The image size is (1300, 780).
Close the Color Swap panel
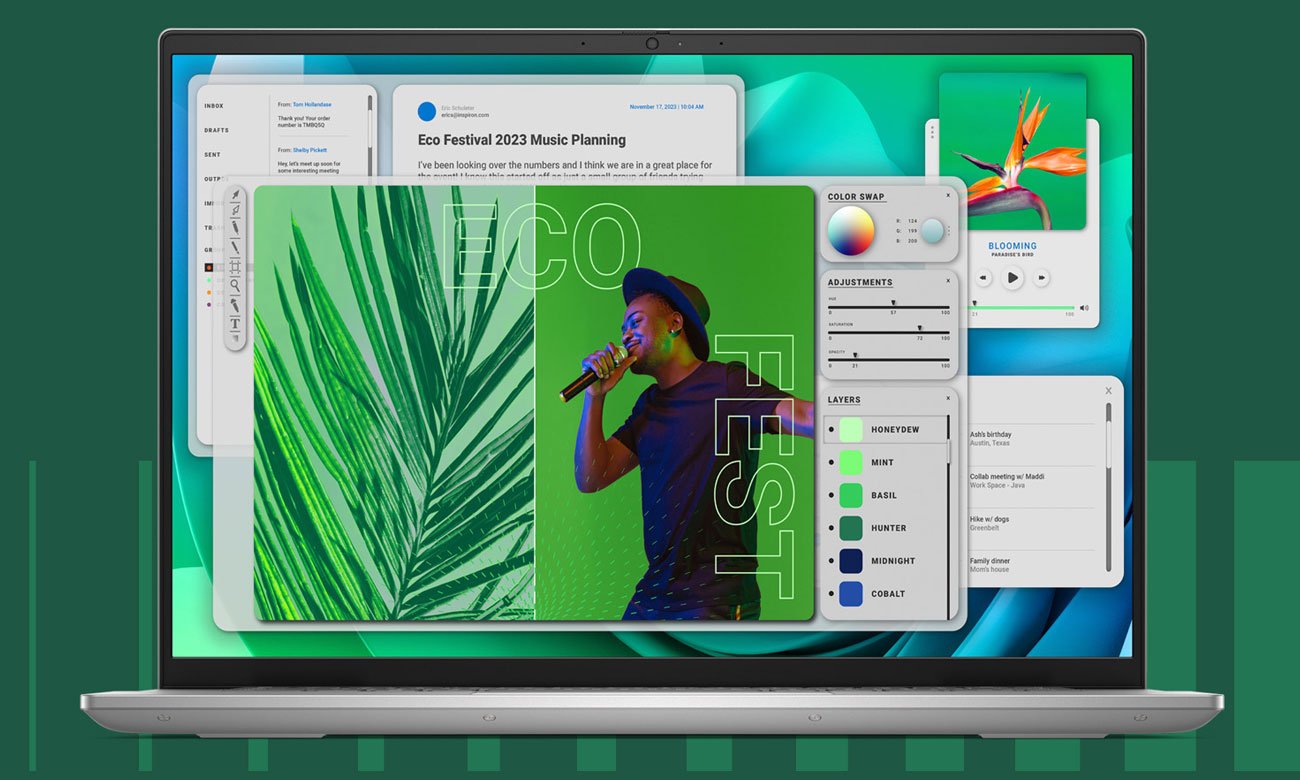[948, 196]
